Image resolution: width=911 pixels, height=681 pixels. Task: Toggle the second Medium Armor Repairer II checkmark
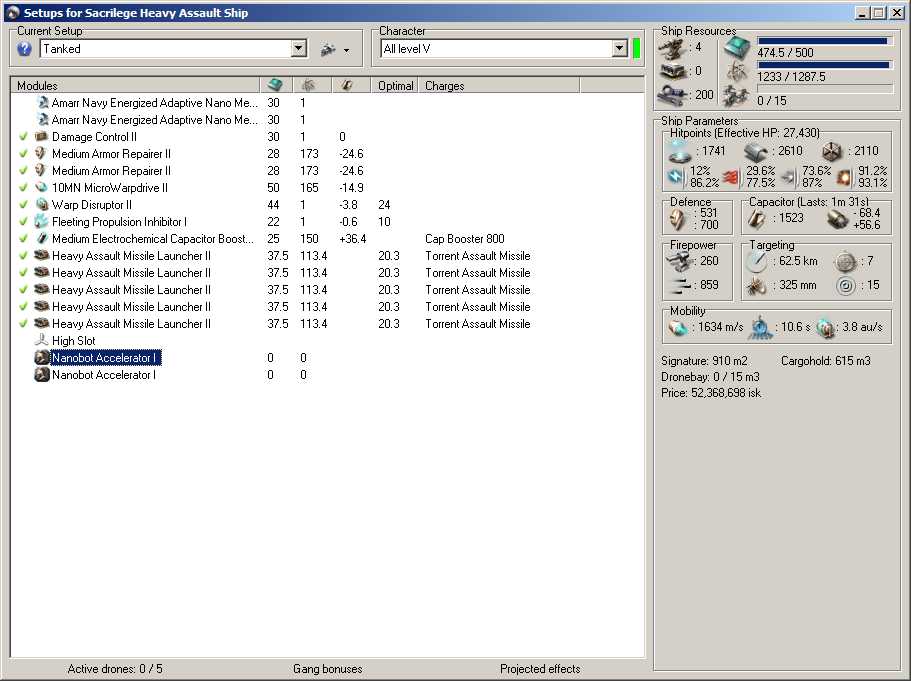coord(23,170)
